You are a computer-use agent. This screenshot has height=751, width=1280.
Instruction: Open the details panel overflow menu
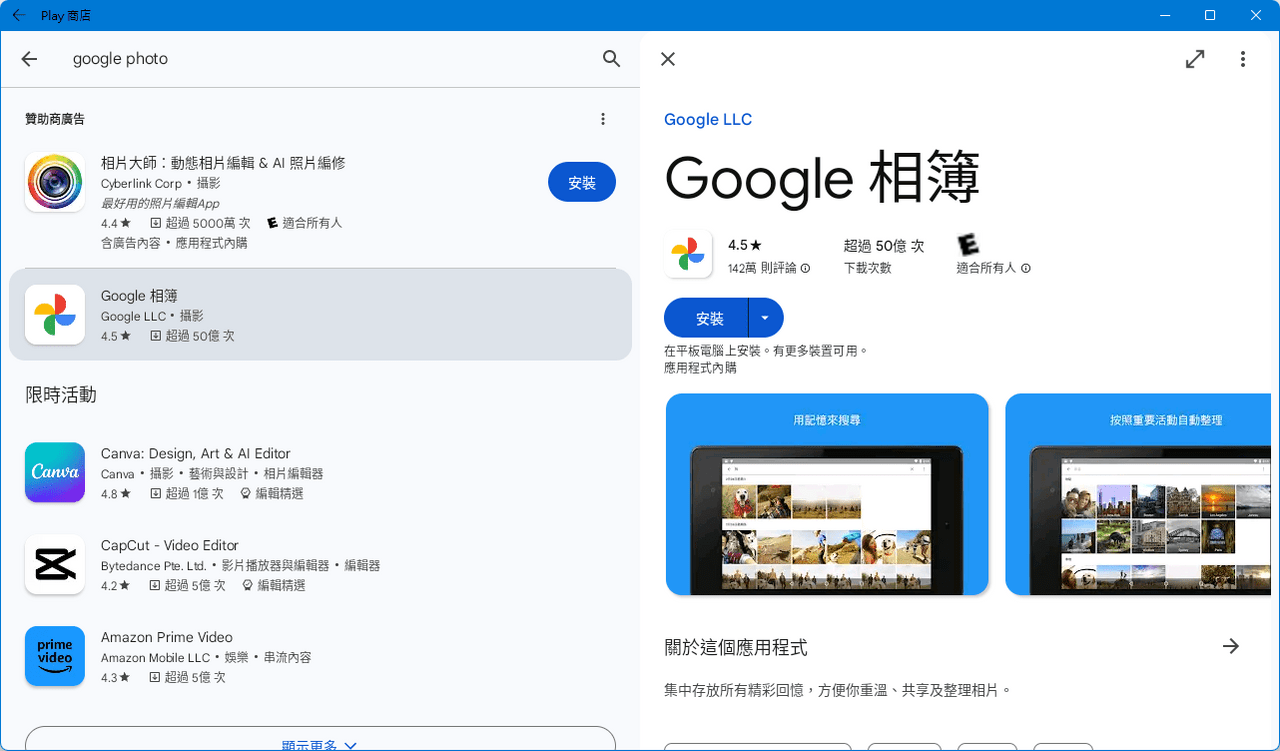coord(1243,59)
